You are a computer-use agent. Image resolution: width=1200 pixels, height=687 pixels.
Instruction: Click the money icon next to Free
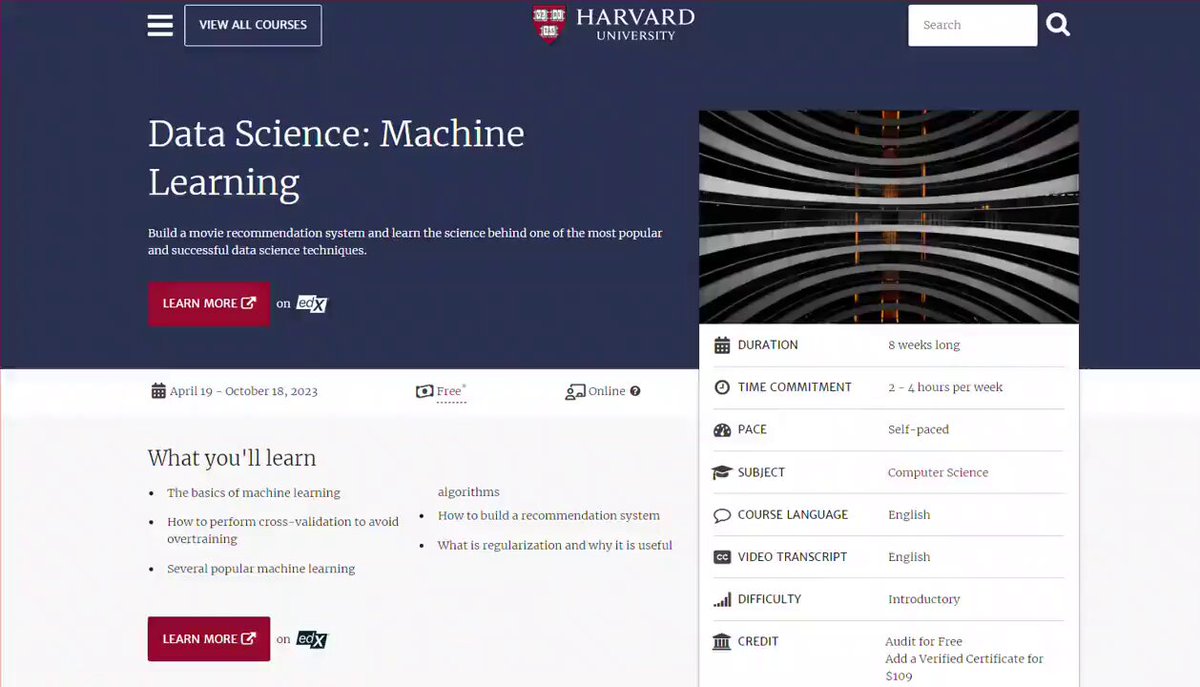[x=424, y=391]
